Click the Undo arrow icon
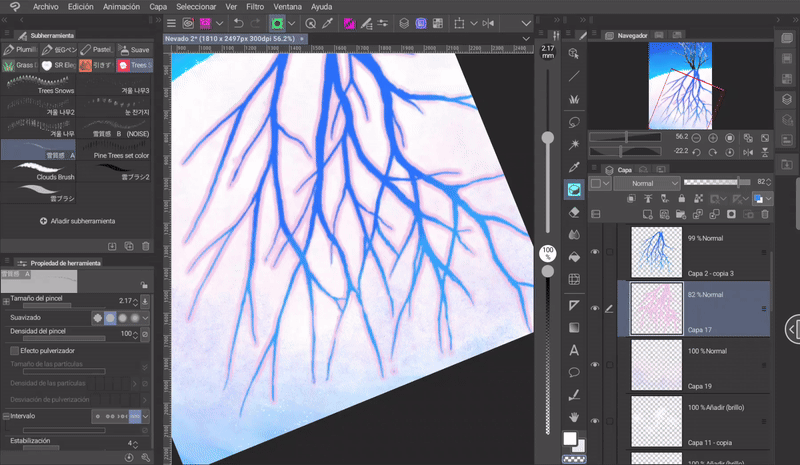Viewport: 800px width, 465px height. click(x=237, y=22)
